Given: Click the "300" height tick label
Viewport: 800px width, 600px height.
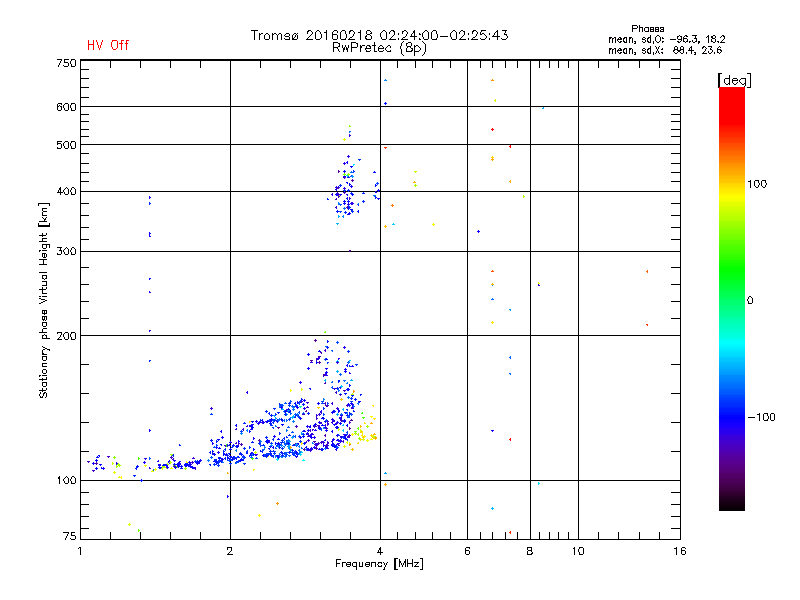Looking at the screenshot, I should pyautogui.click(x=66, y=252).
